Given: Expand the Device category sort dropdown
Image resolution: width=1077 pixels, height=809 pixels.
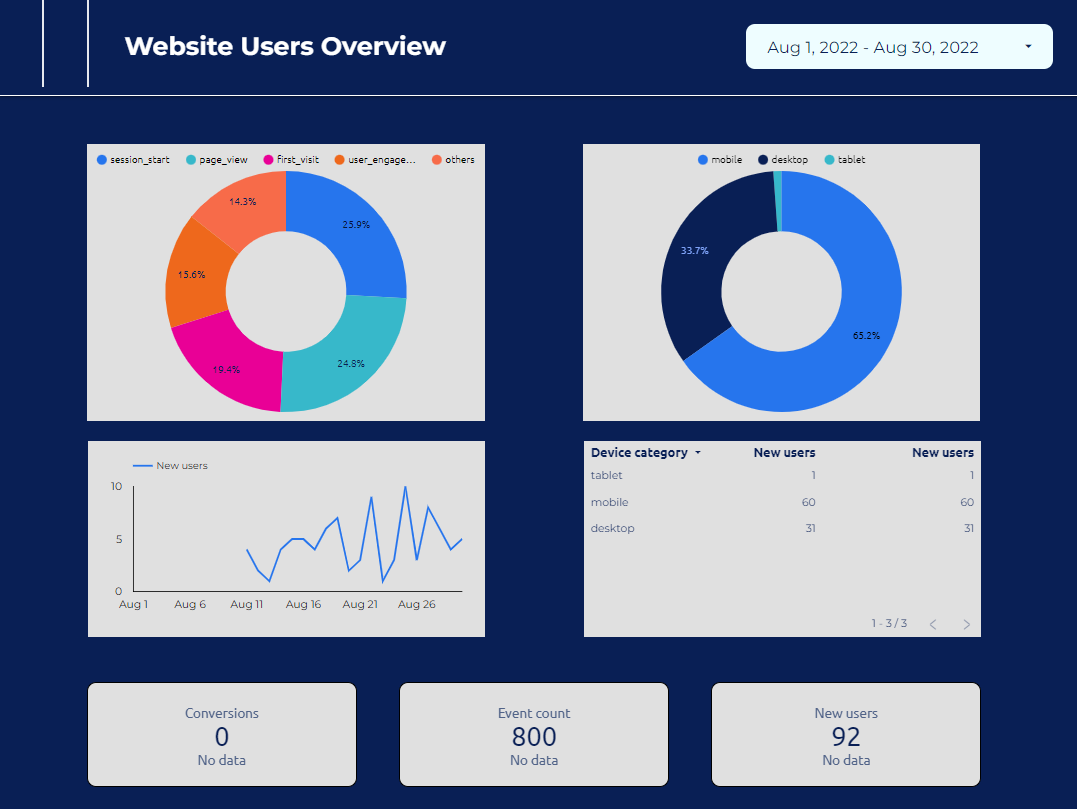Looking at the screenshot, I should pos(700,452).
